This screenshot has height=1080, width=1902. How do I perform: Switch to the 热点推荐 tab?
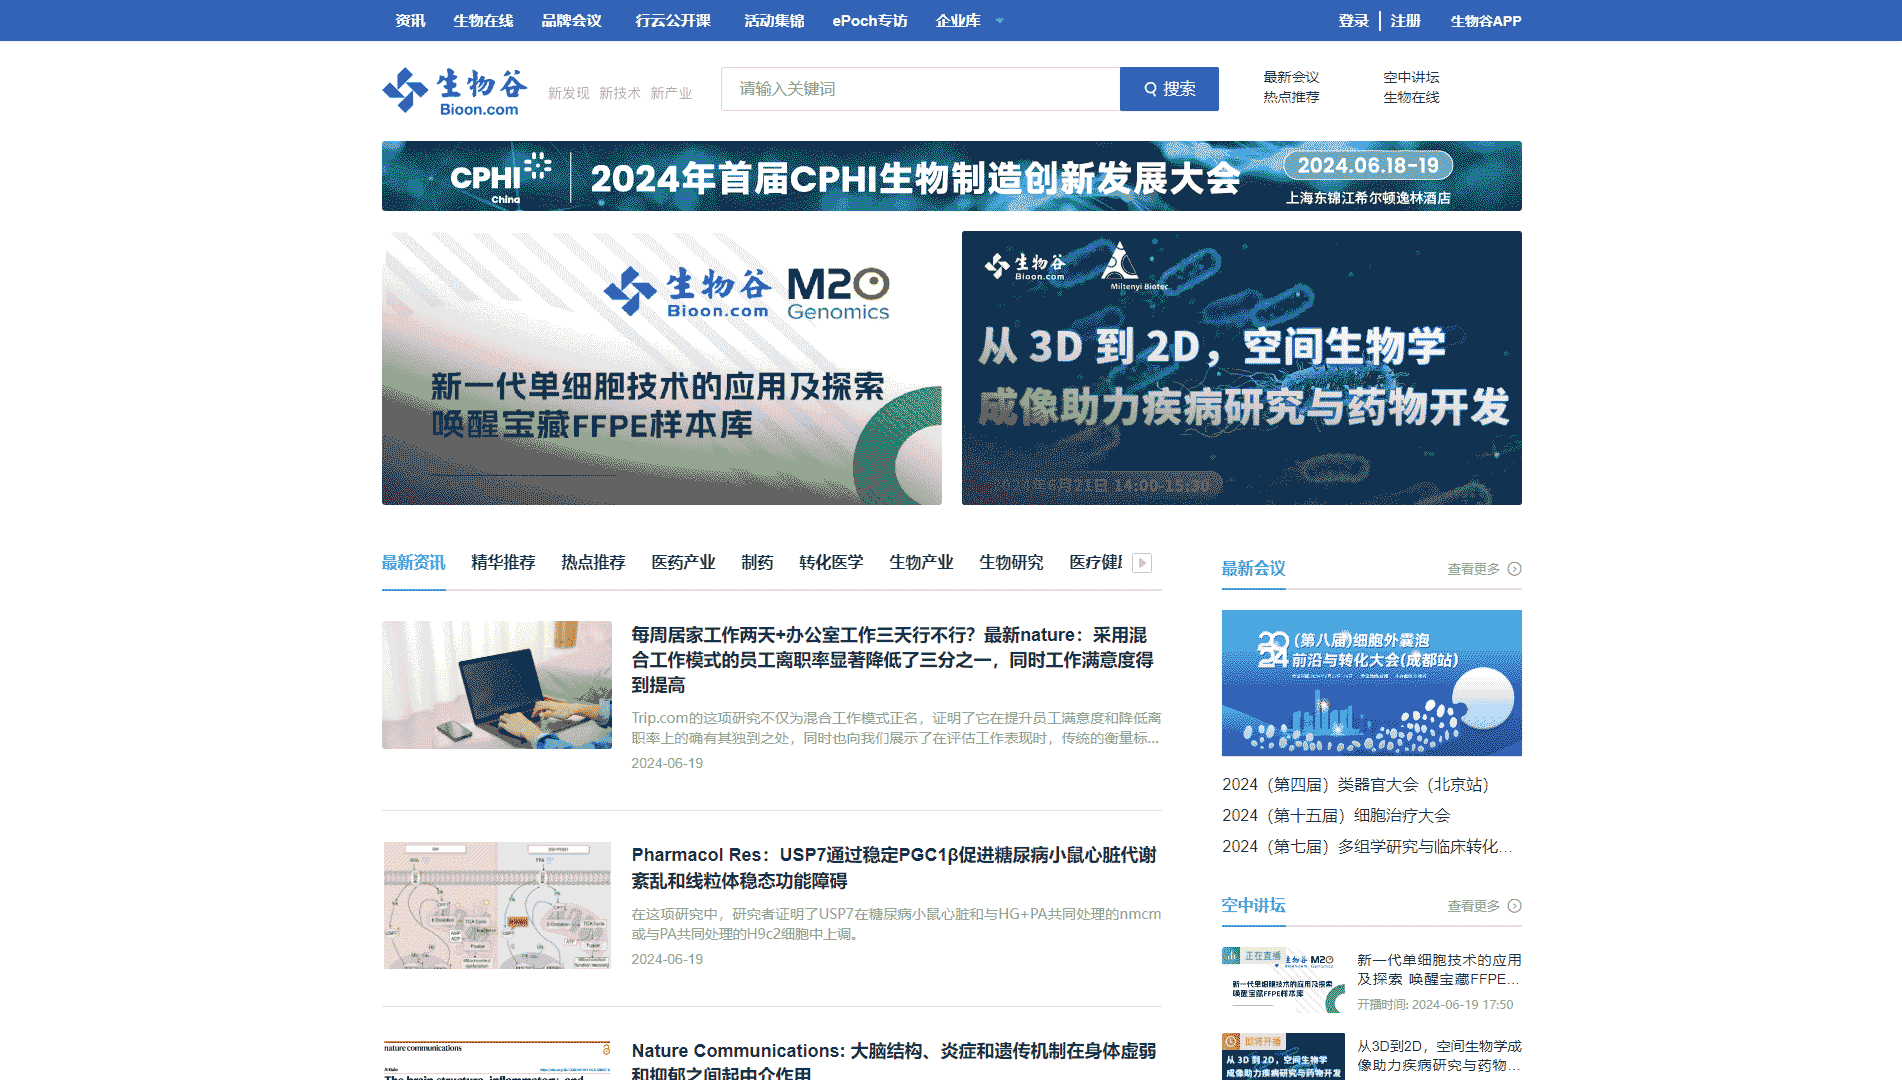pyautogui.click(x=593, y=562)
